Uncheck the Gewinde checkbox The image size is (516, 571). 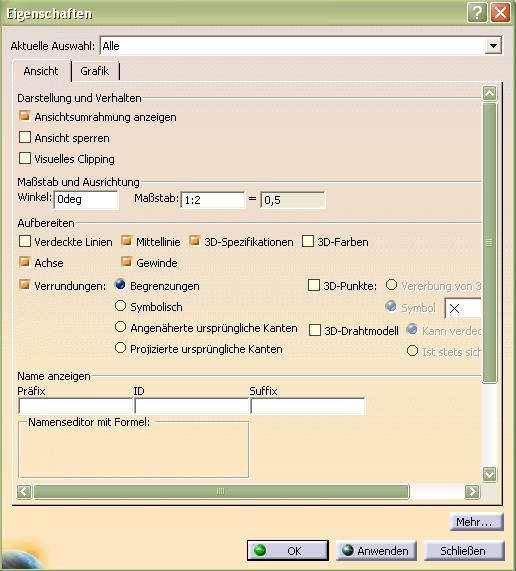(x=126, y=261)
